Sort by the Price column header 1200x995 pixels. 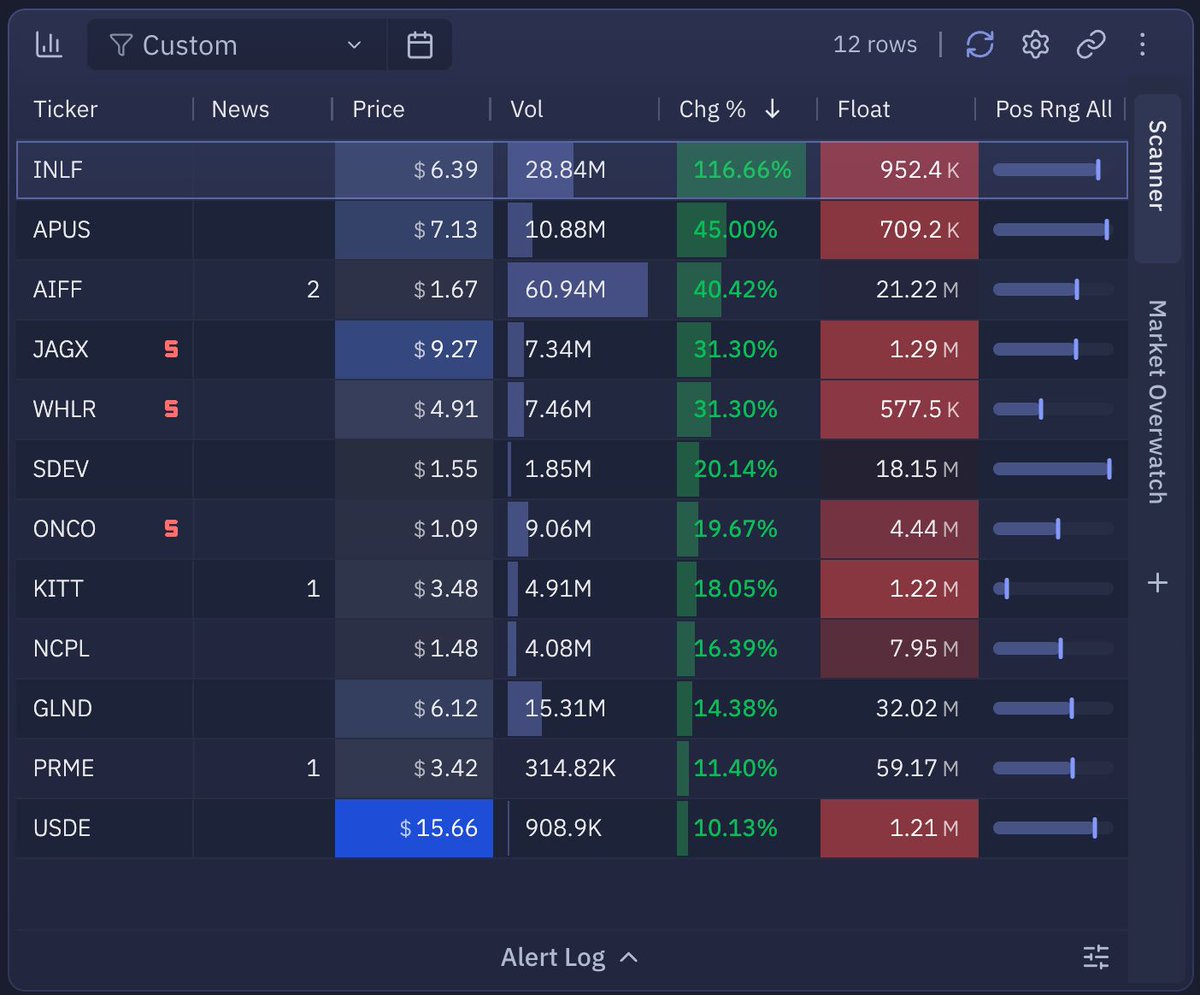pyautogui.click(x=378, y=109)
